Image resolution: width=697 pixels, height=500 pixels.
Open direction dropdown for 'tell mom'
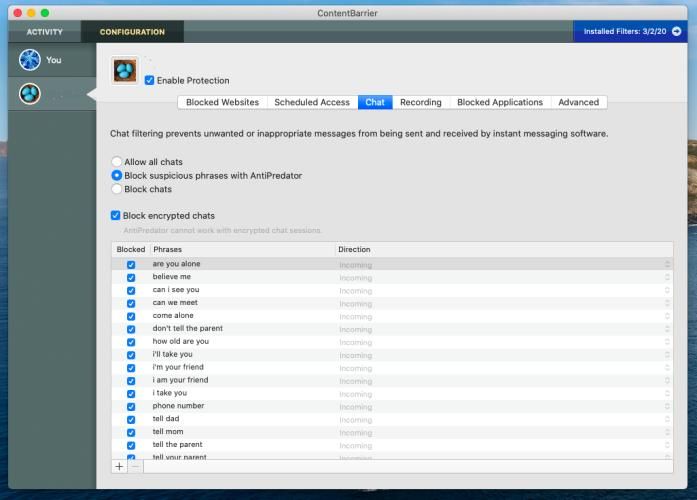coord(667,432)
